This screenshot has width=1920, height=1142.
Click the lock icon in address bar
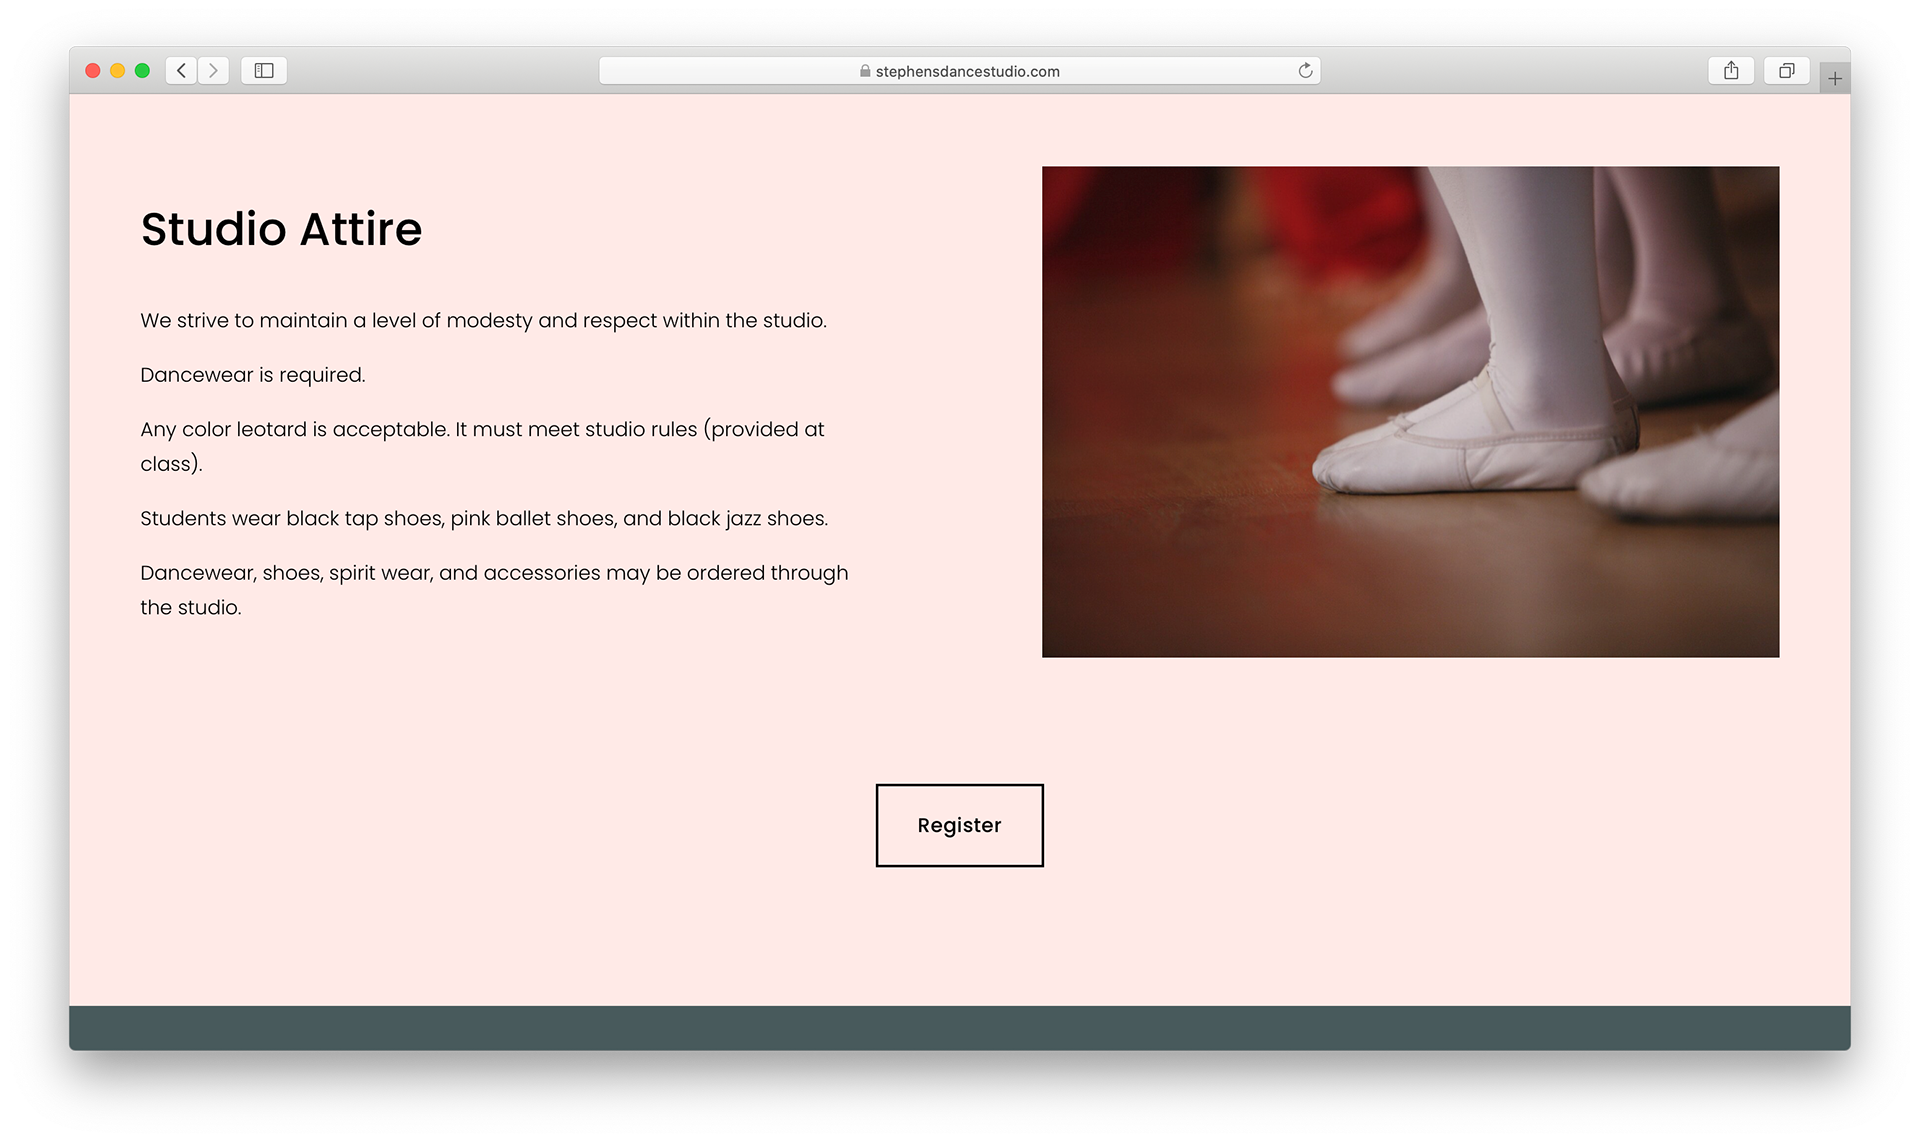click(865, 71)
